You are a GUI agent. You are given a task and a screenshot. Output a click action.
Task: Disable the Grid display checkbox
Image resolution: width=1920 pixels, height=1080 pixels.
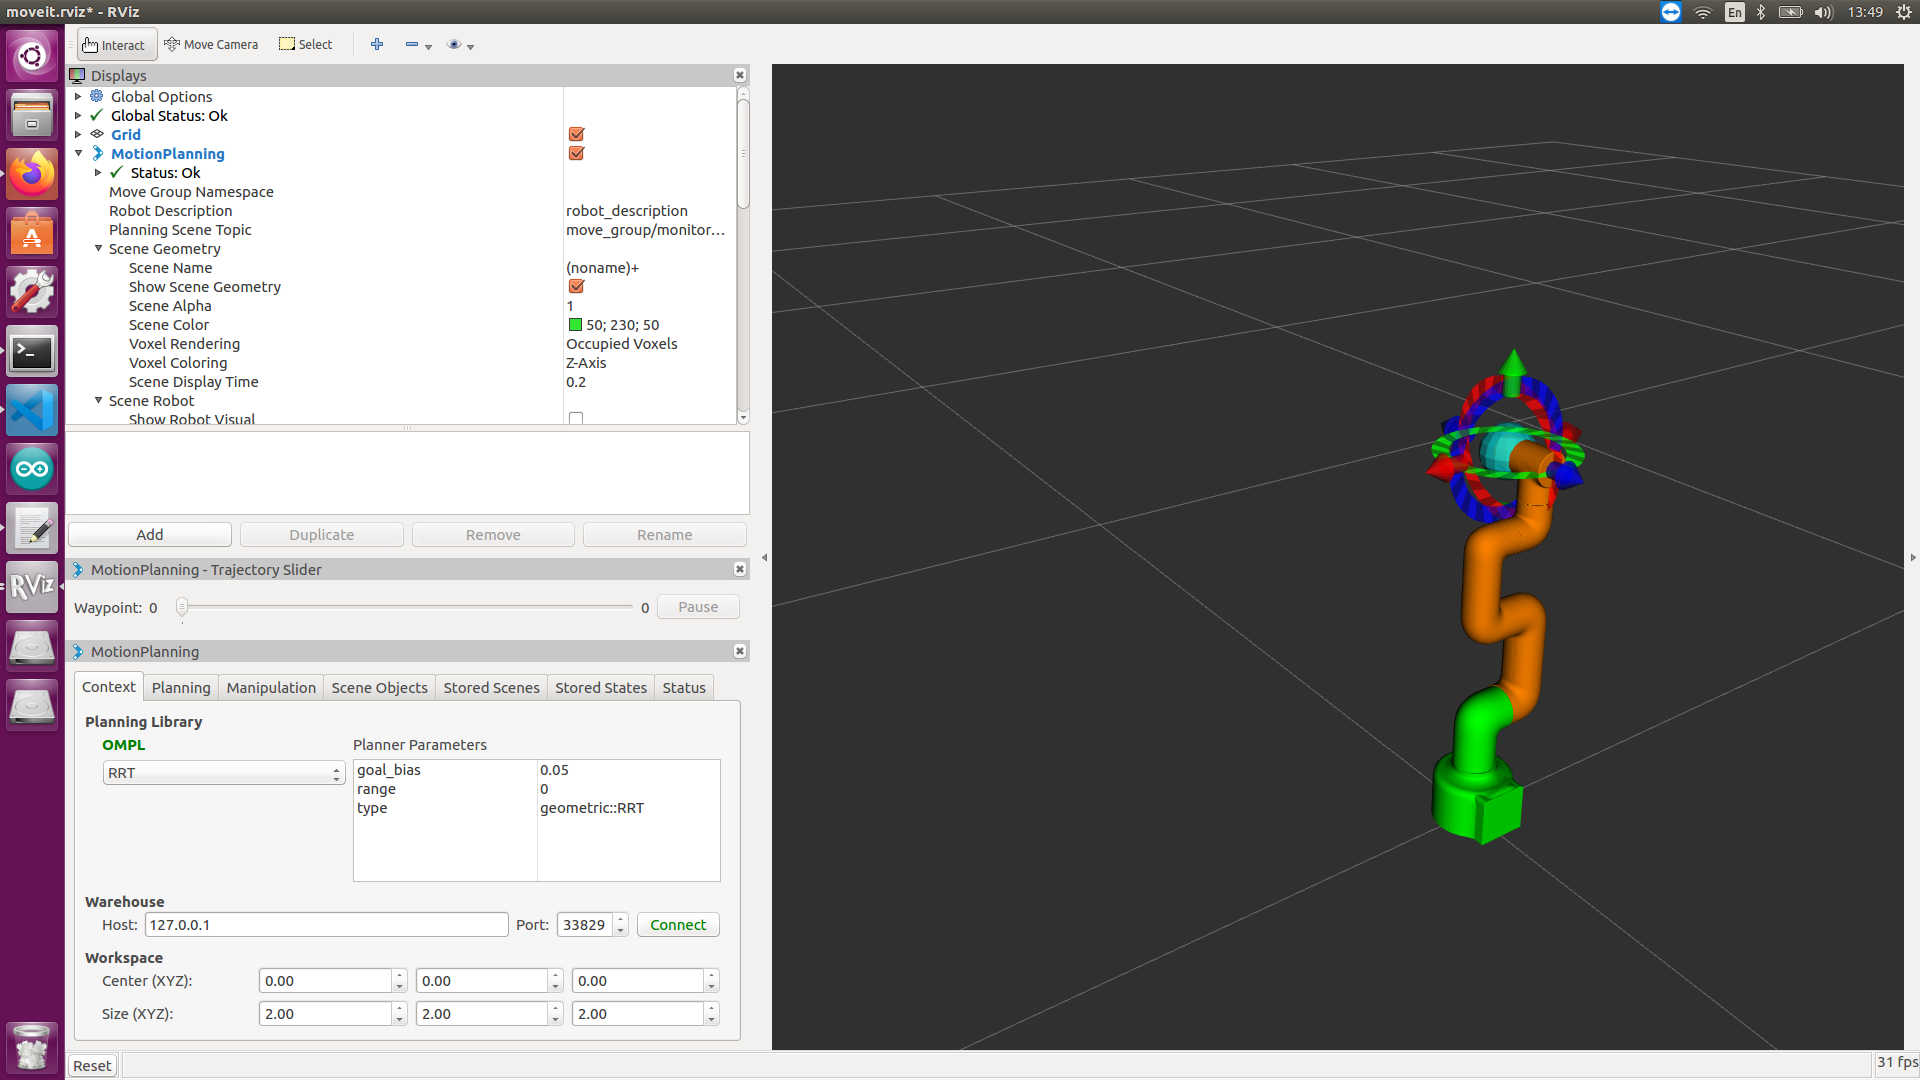576,134
